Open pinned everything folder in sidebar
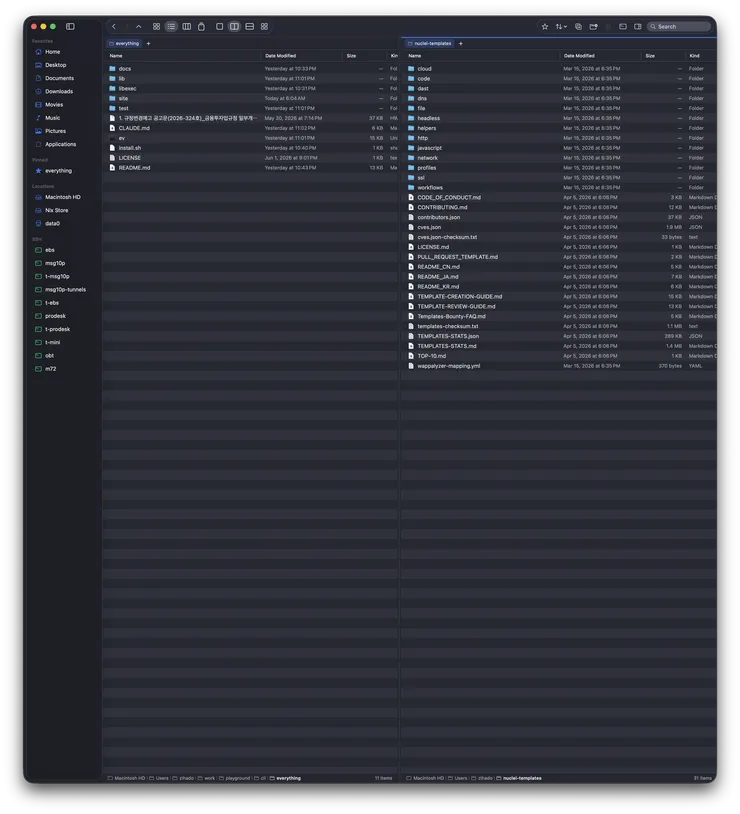Viewport: 740px width, 814px height. 58,171
